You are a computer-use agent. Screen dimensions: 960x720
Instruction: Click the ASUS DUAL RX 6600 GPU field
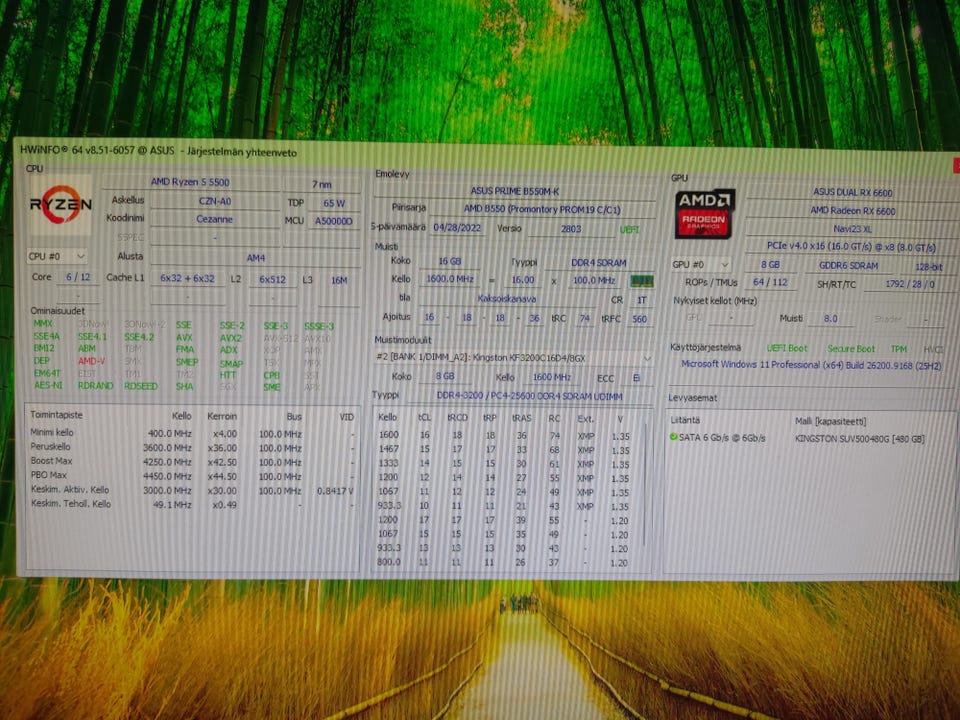point(852,192)
